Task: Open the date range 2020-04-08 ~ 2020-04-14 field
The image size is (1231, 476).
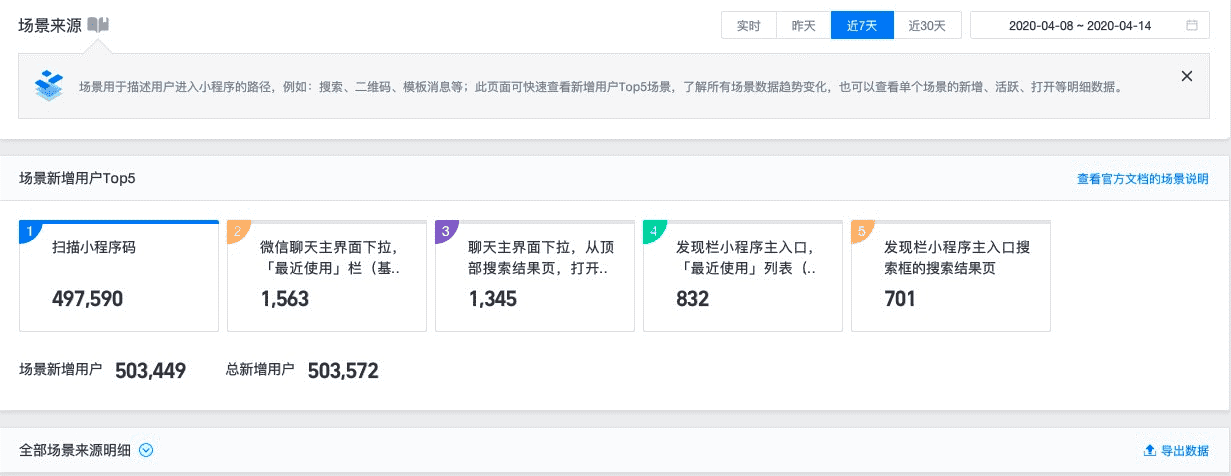Action: point(1090,25)
